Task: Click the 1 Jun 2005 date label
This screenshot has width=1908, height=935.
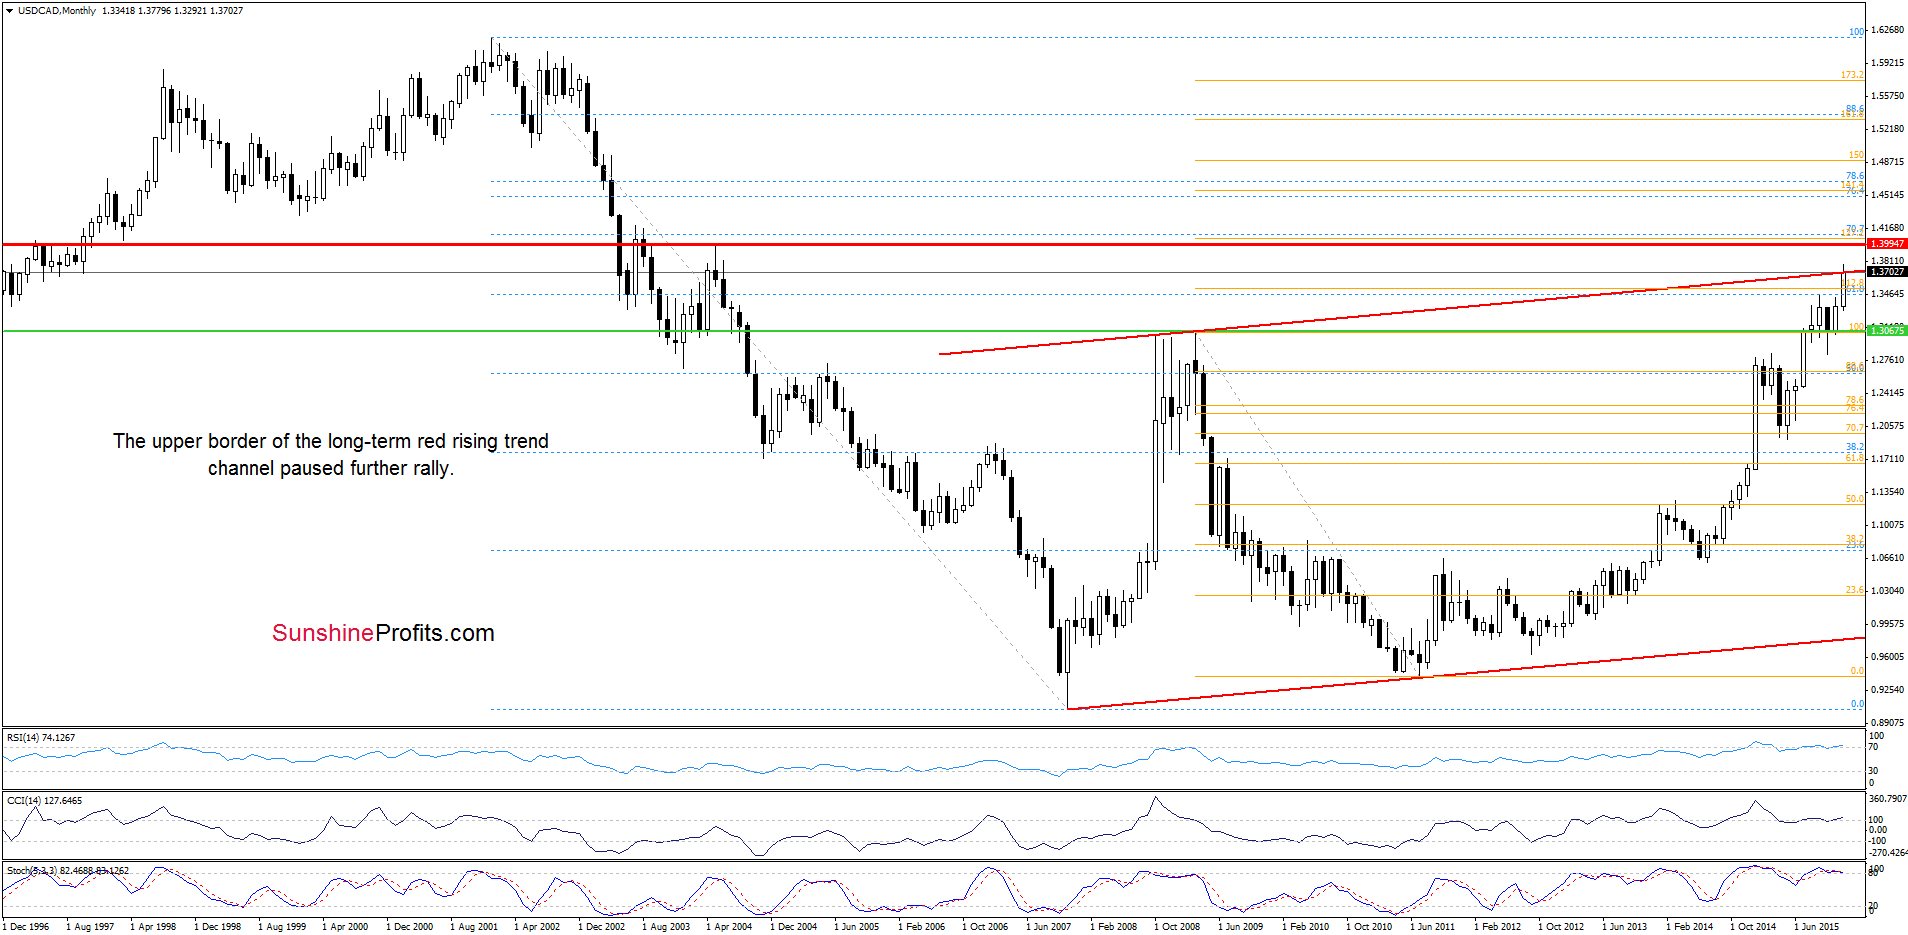Action: click(857, 927)
